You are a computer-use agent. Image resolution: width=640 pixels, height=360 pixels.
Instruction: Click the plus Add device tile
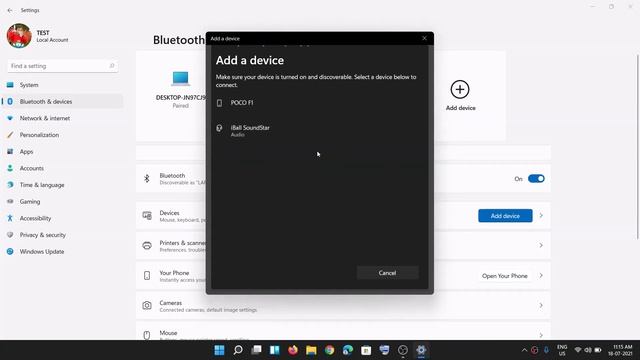pos(460,96)
